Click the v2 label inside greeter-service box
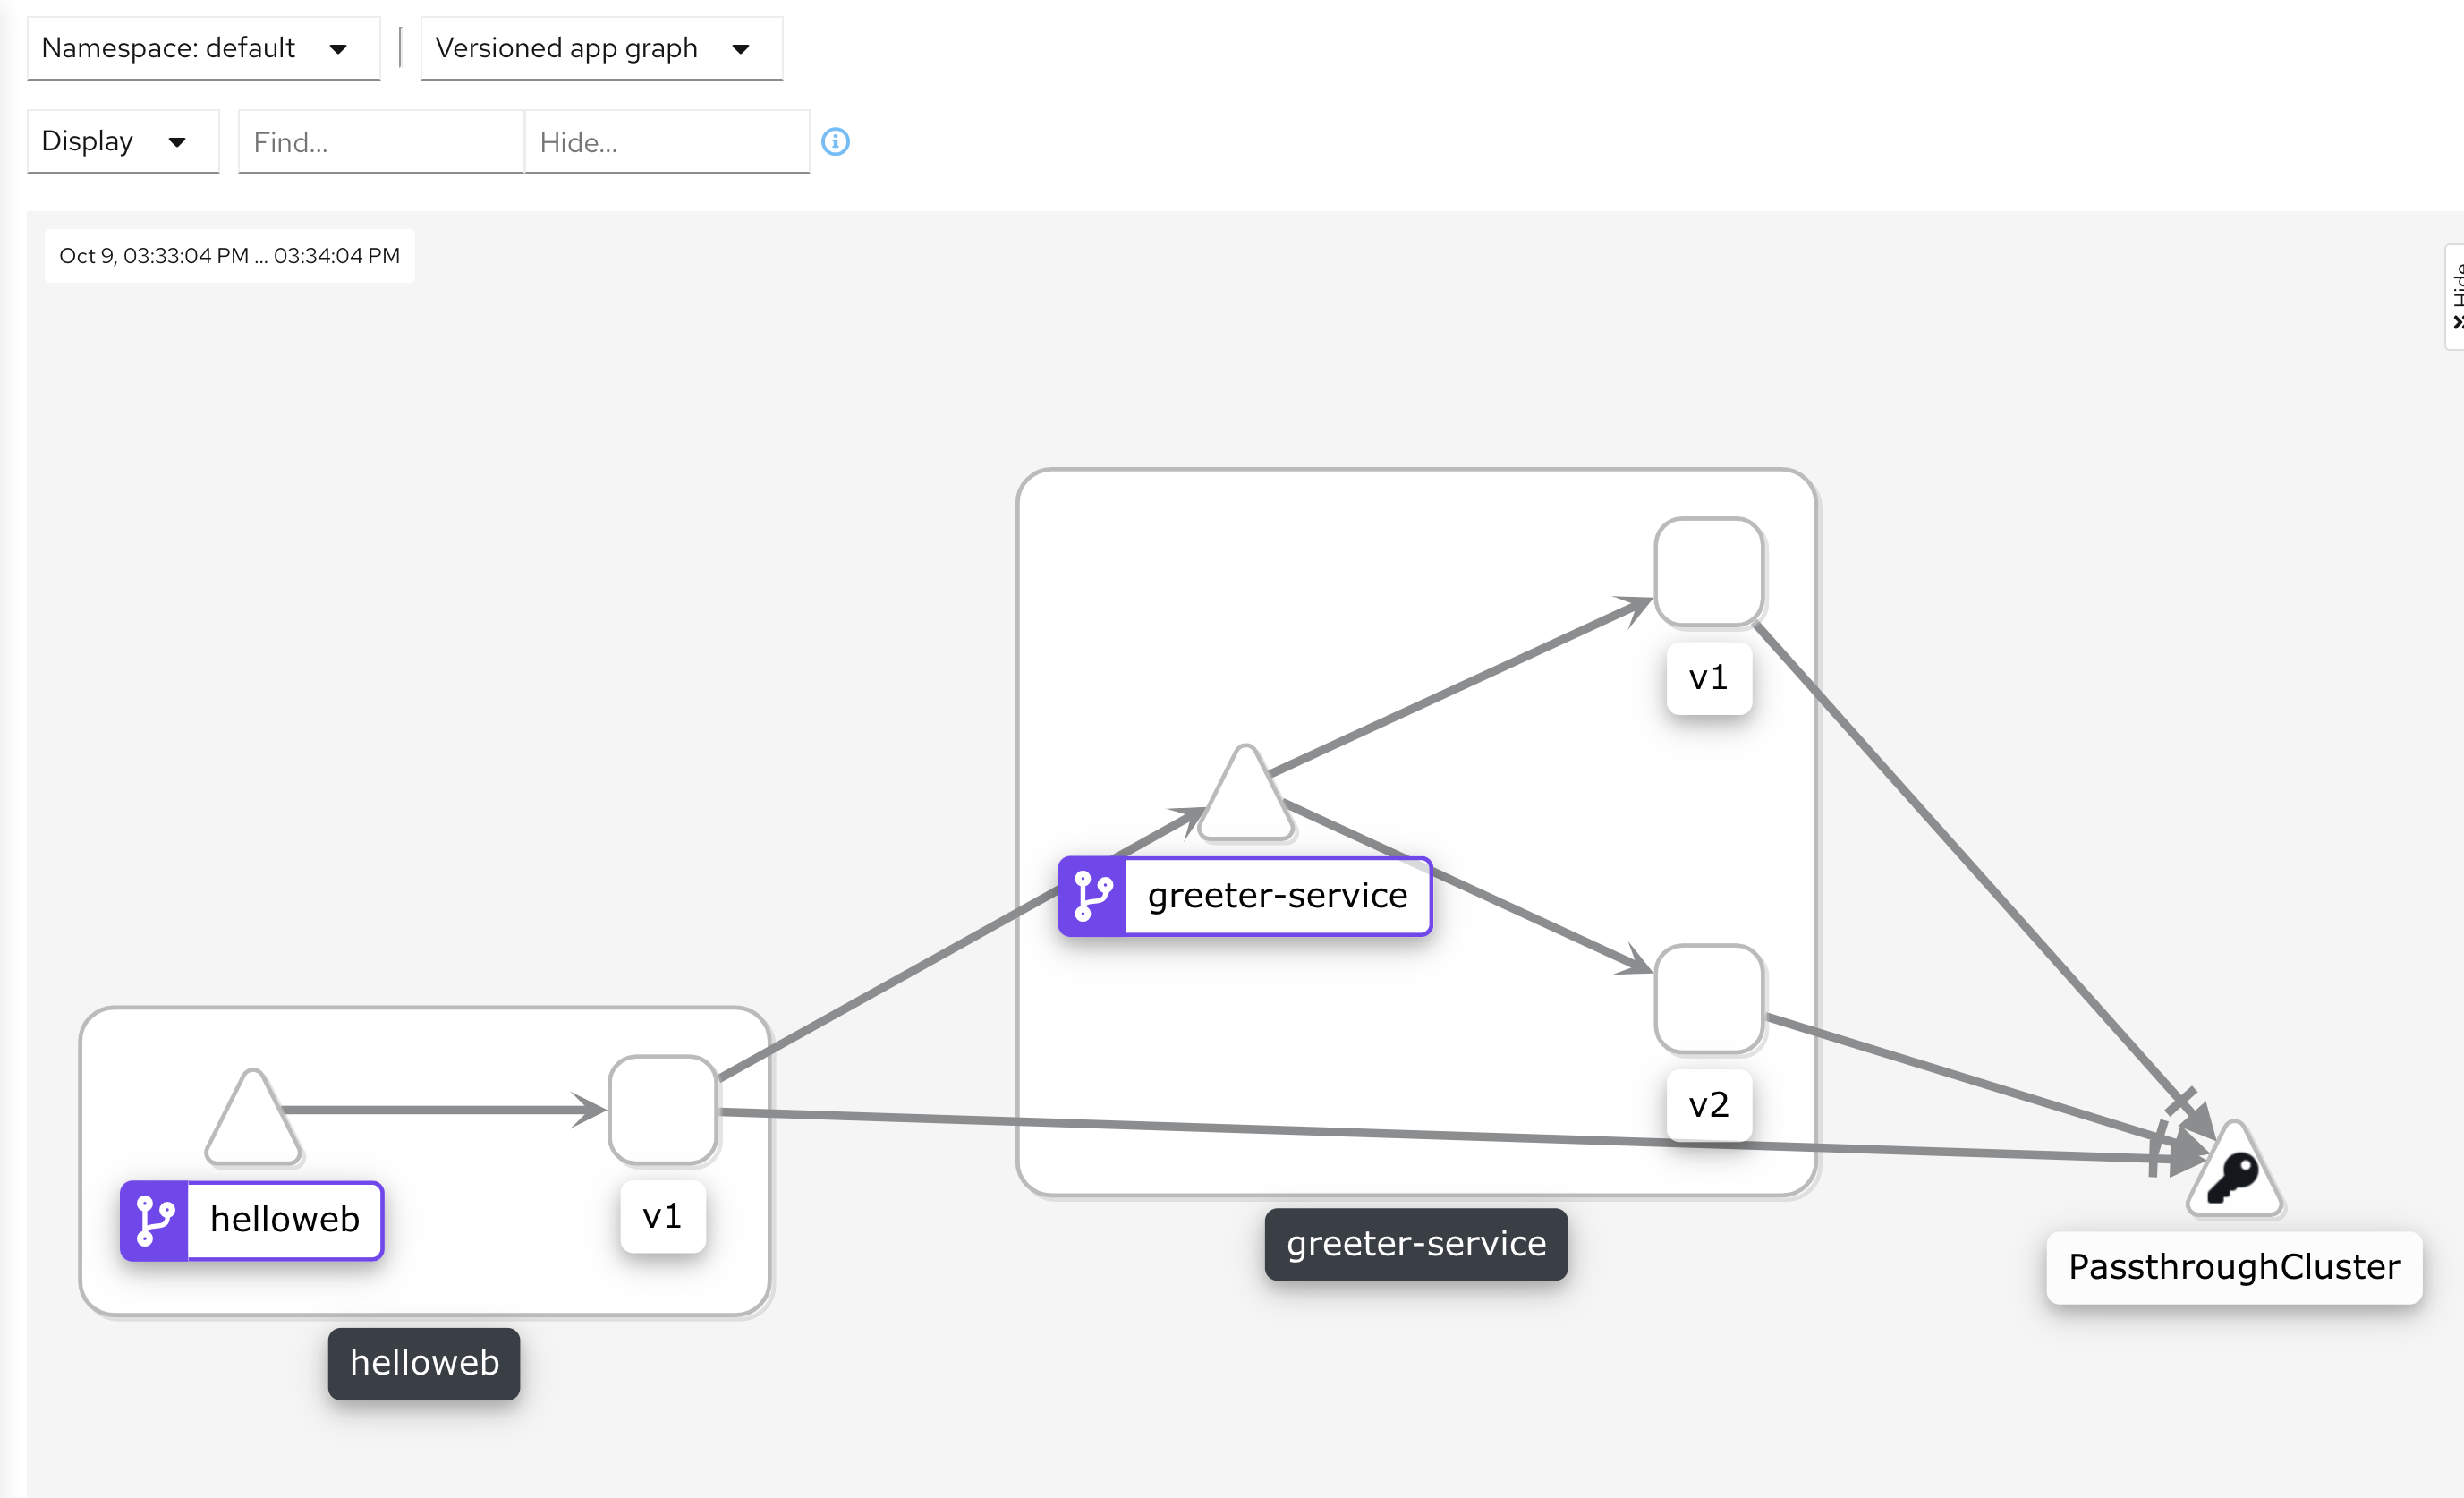This screenshot has height=1498, width=2464. coord(1709,1106)
